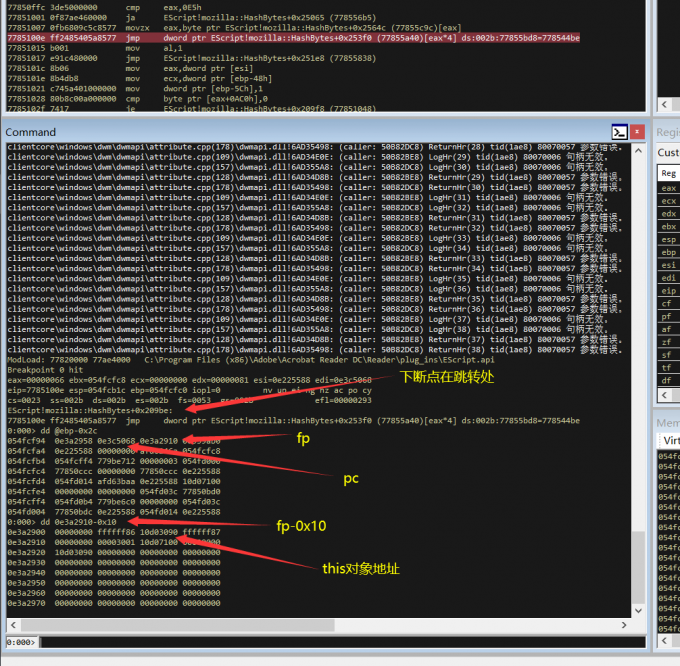This screenshot has height=666, width=680.
Task: Click the Command window scroll down arrow
Action: tap(638, 610)
